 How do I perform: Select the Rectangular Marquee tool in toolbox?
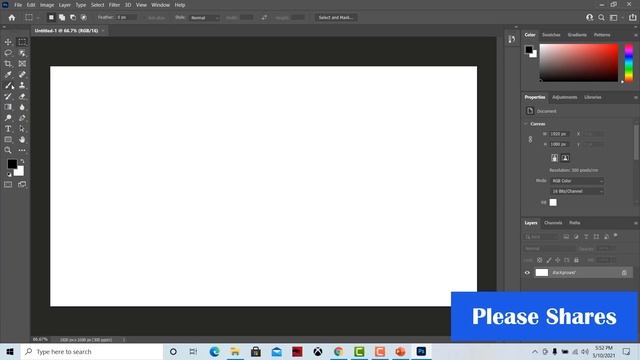pyautogui.click(x=22, y=42)
